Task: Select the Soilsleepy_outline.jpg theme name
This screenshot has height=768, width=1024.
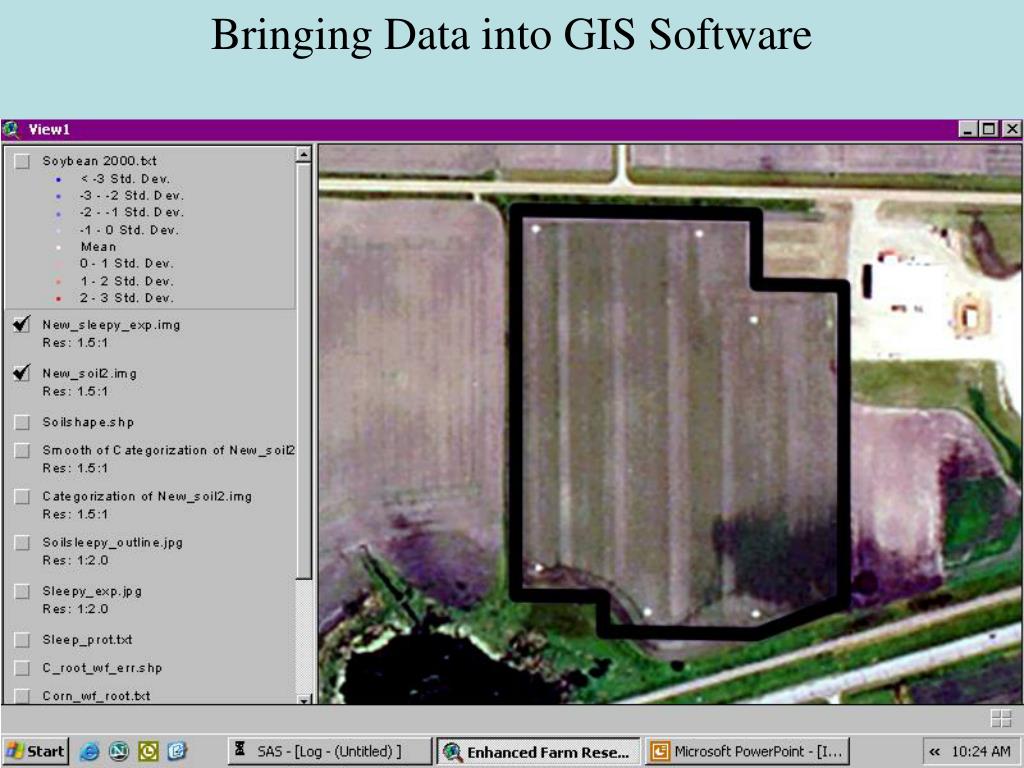Action: pos(112,543)
